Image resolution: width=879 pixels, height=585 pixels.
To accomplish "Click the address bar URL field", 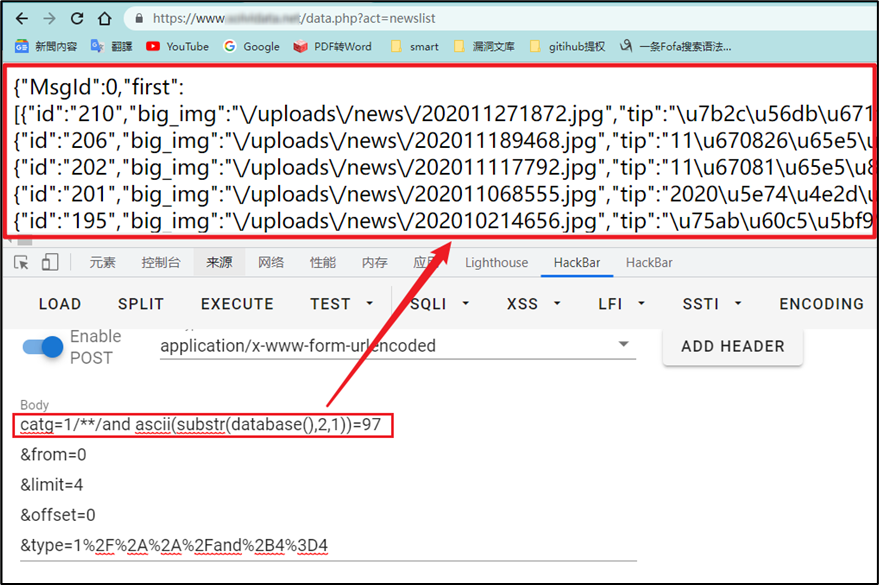I will 501,18.
